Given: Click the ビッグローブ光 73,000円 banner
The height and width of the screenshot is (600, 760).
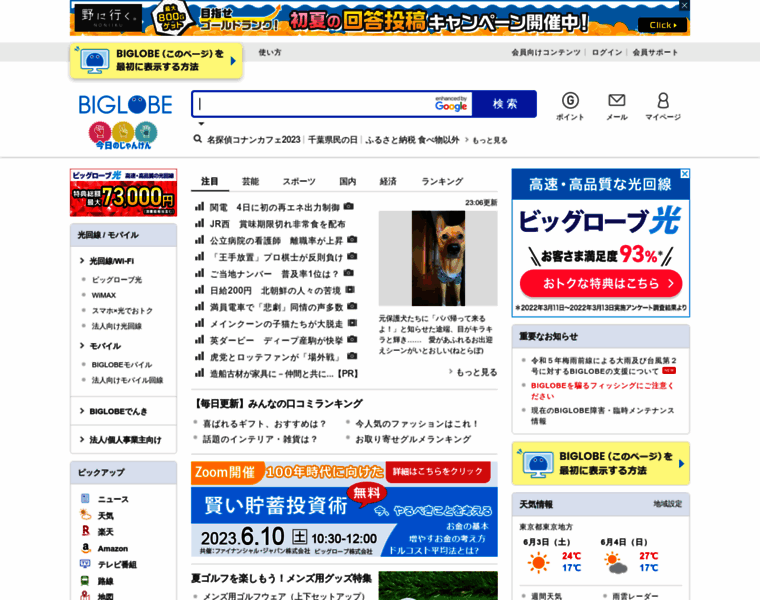Looking at the screenshot, I should coord(124,192).
